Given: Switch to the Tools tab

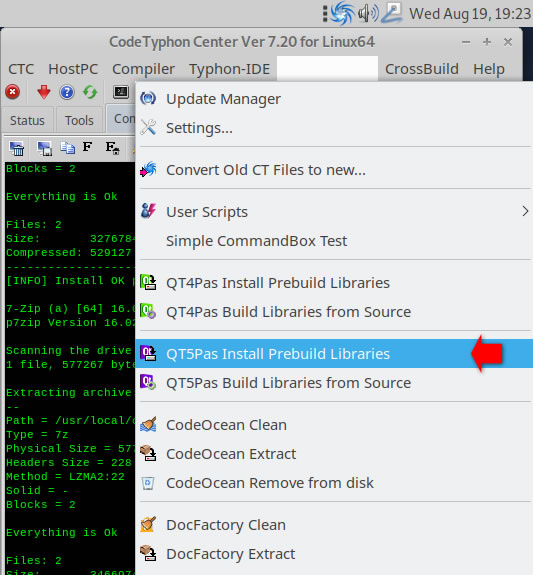Looking at the screenshot, I should coord(79,120).
